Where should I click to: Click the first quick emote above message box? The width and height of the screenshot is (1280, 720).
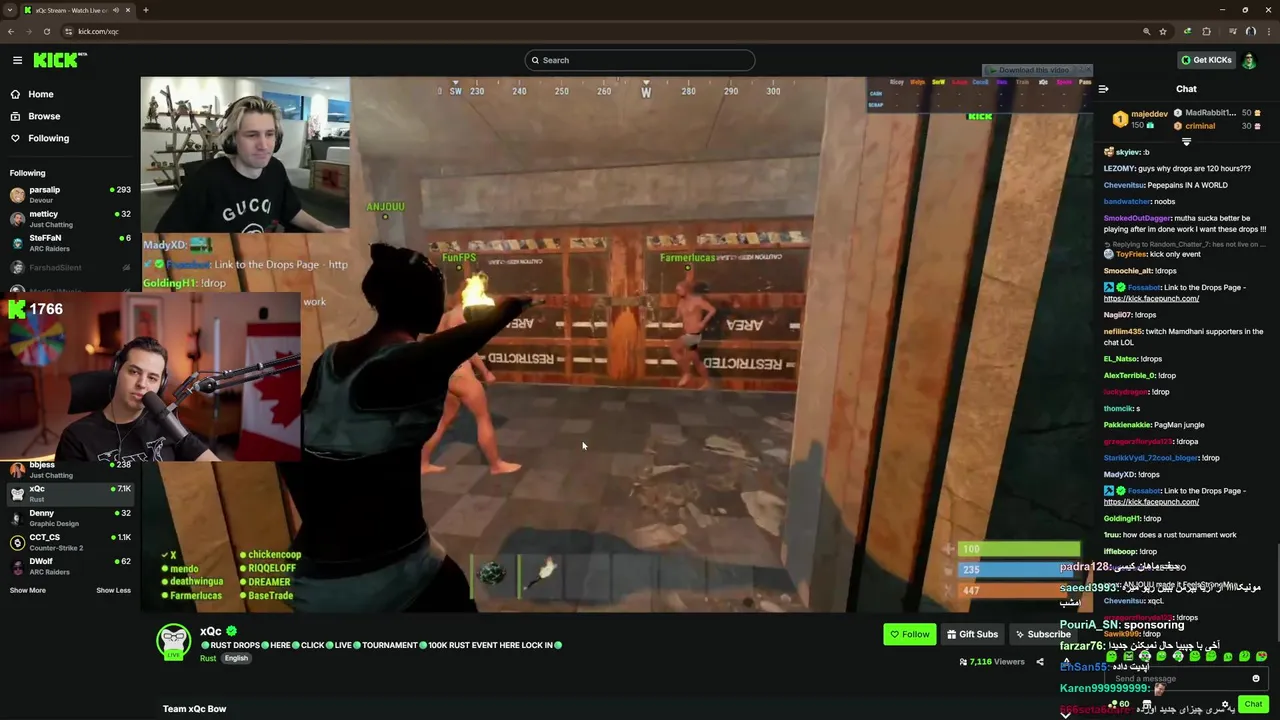click(1112, 657)
